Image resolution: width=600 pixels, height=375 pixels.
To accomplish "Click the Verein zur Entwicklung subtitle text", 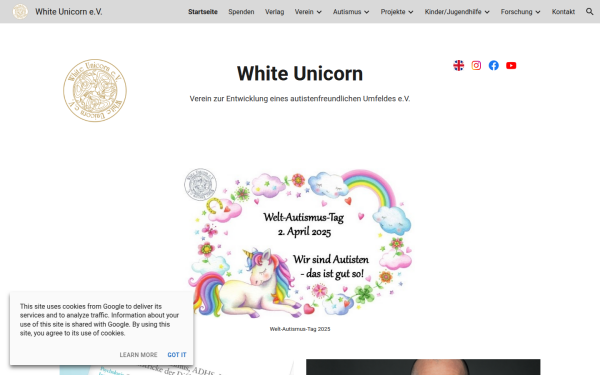I will click(300, 99).
